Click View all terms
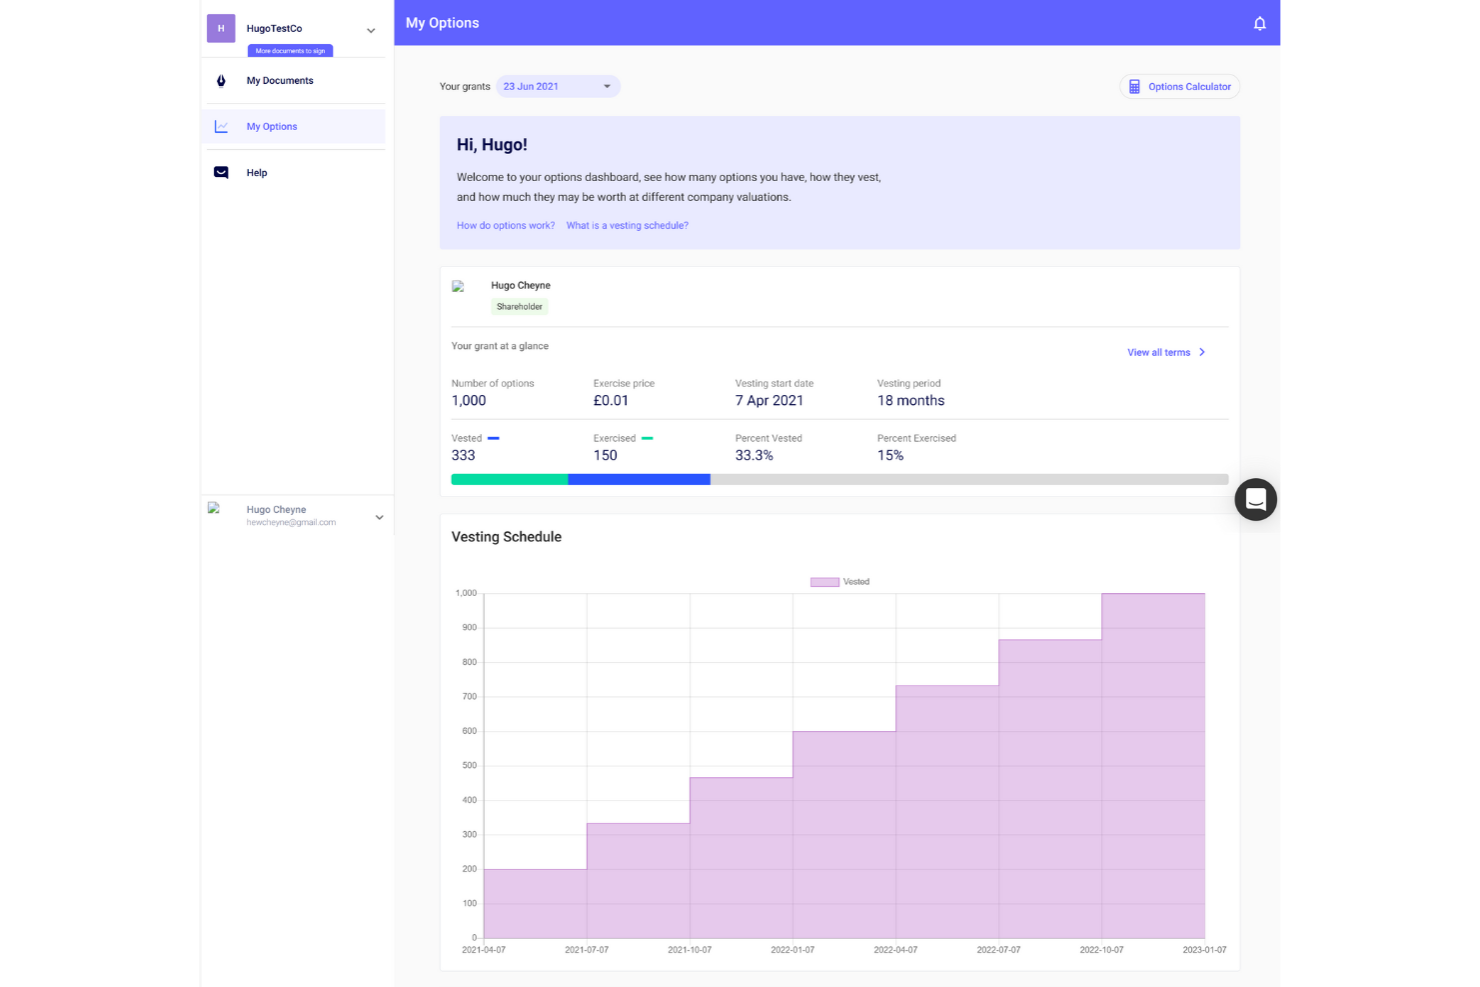 1160,352
